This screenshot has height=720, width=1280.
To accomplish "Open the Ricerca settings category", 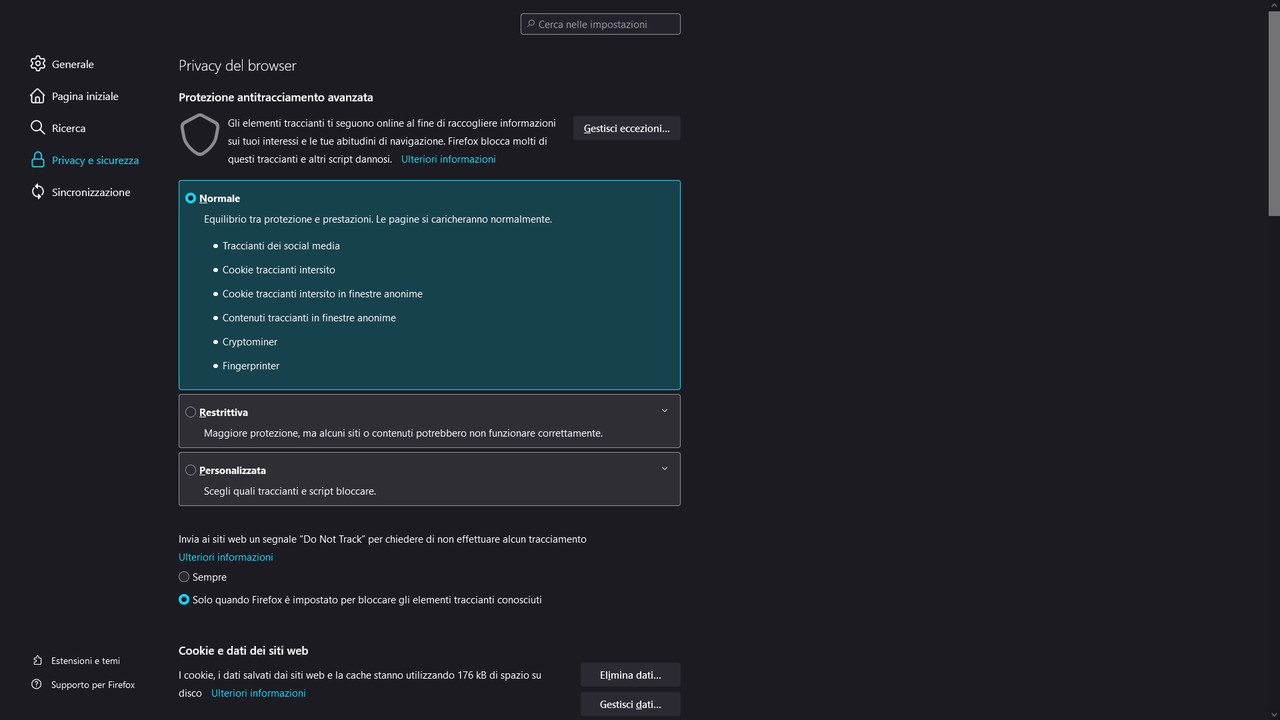I will (68, 128).
